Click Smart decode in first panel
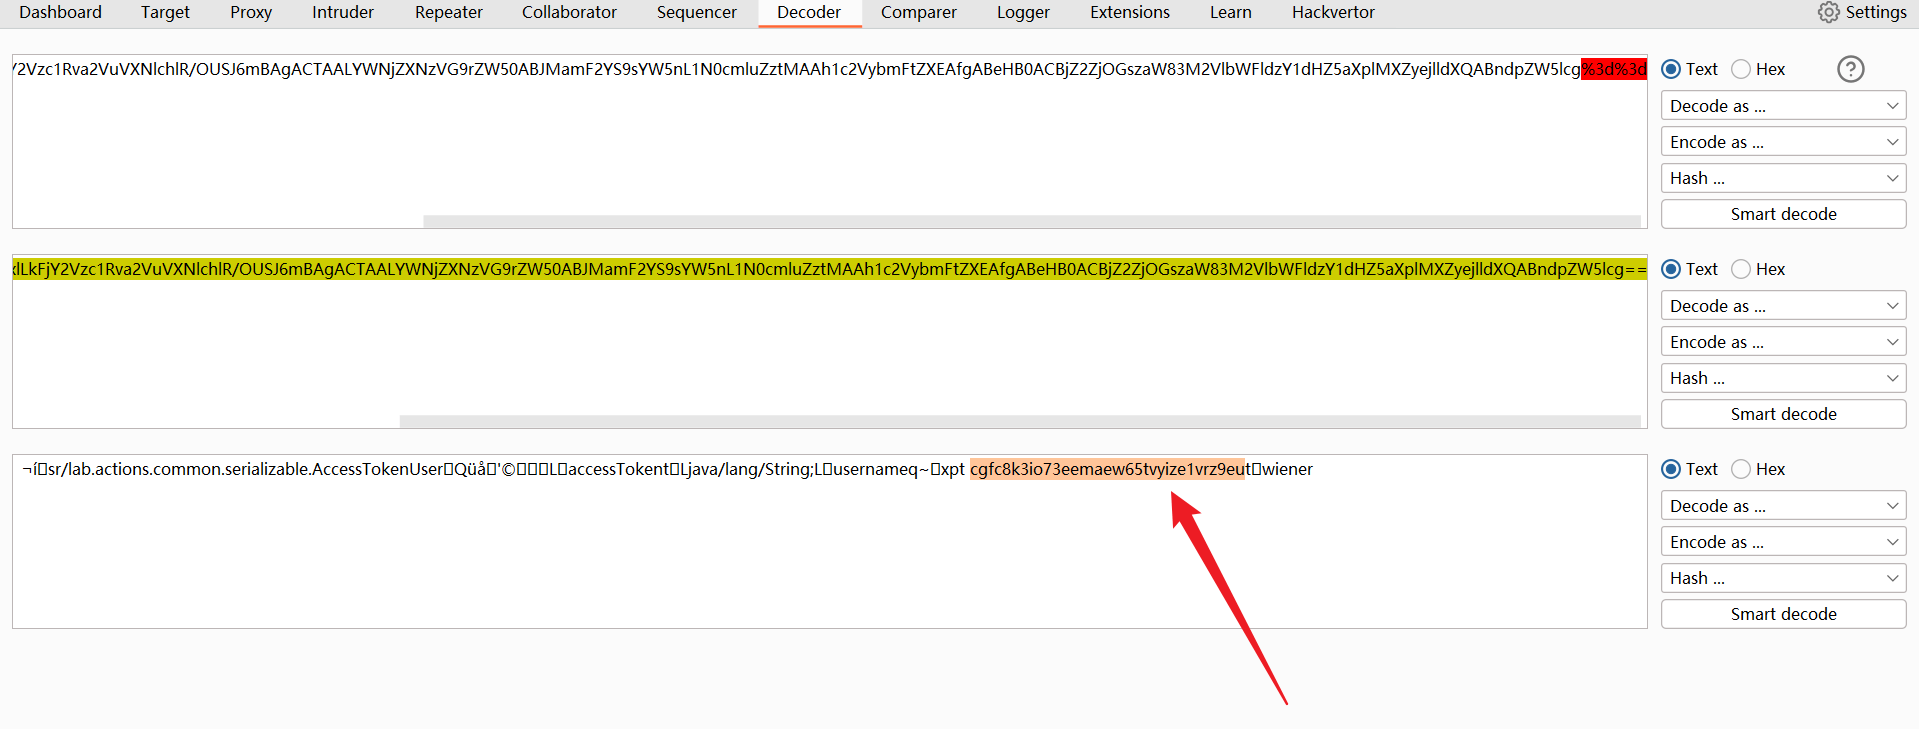Screen dimensions: 1920x729 (x=1783, y=214)
